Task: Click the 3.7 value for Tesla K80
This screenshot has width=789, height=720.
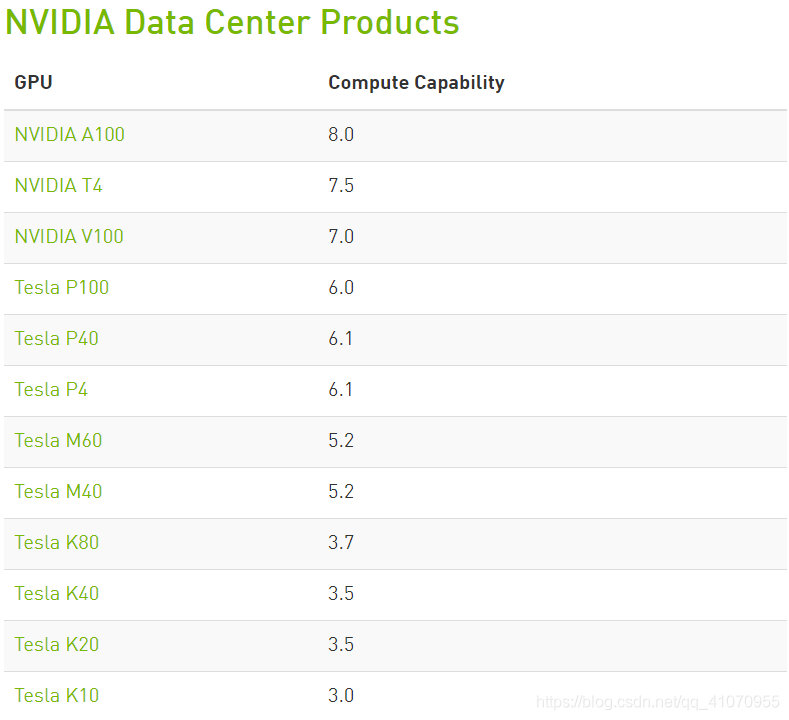Action: [341, 542]
